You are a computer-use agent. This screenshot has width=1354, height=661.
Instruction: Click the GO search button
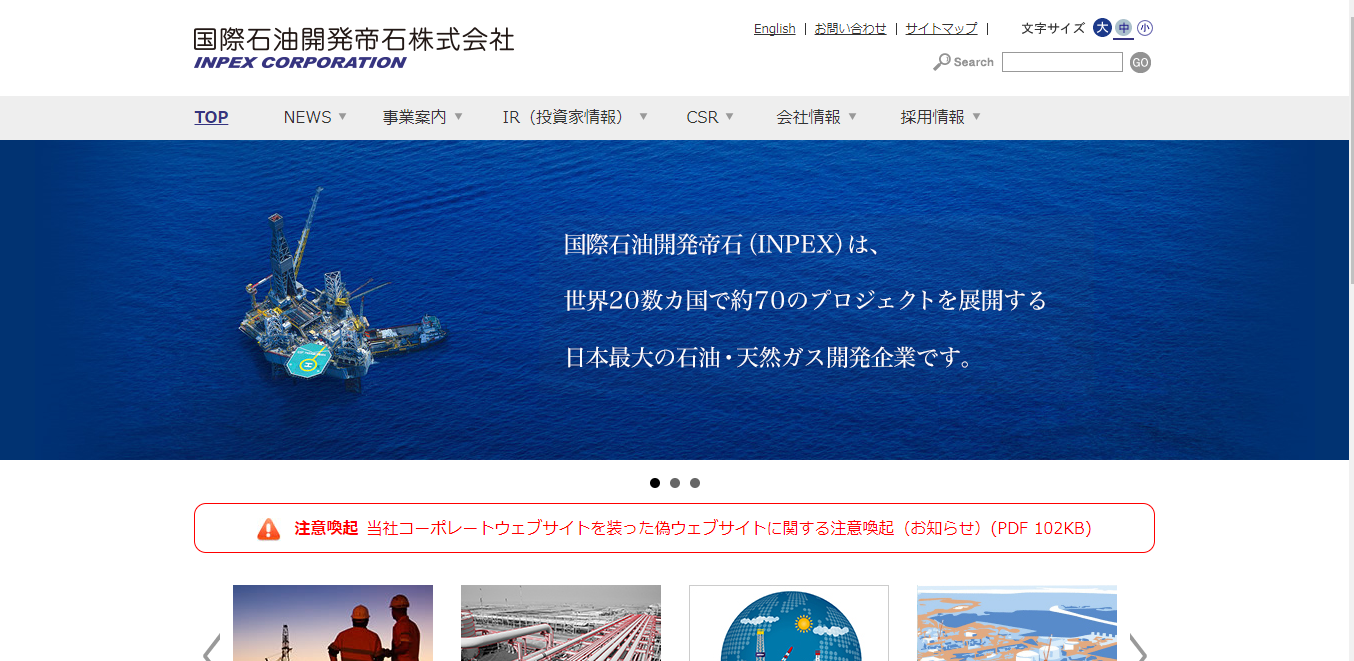click(1140, 62)
